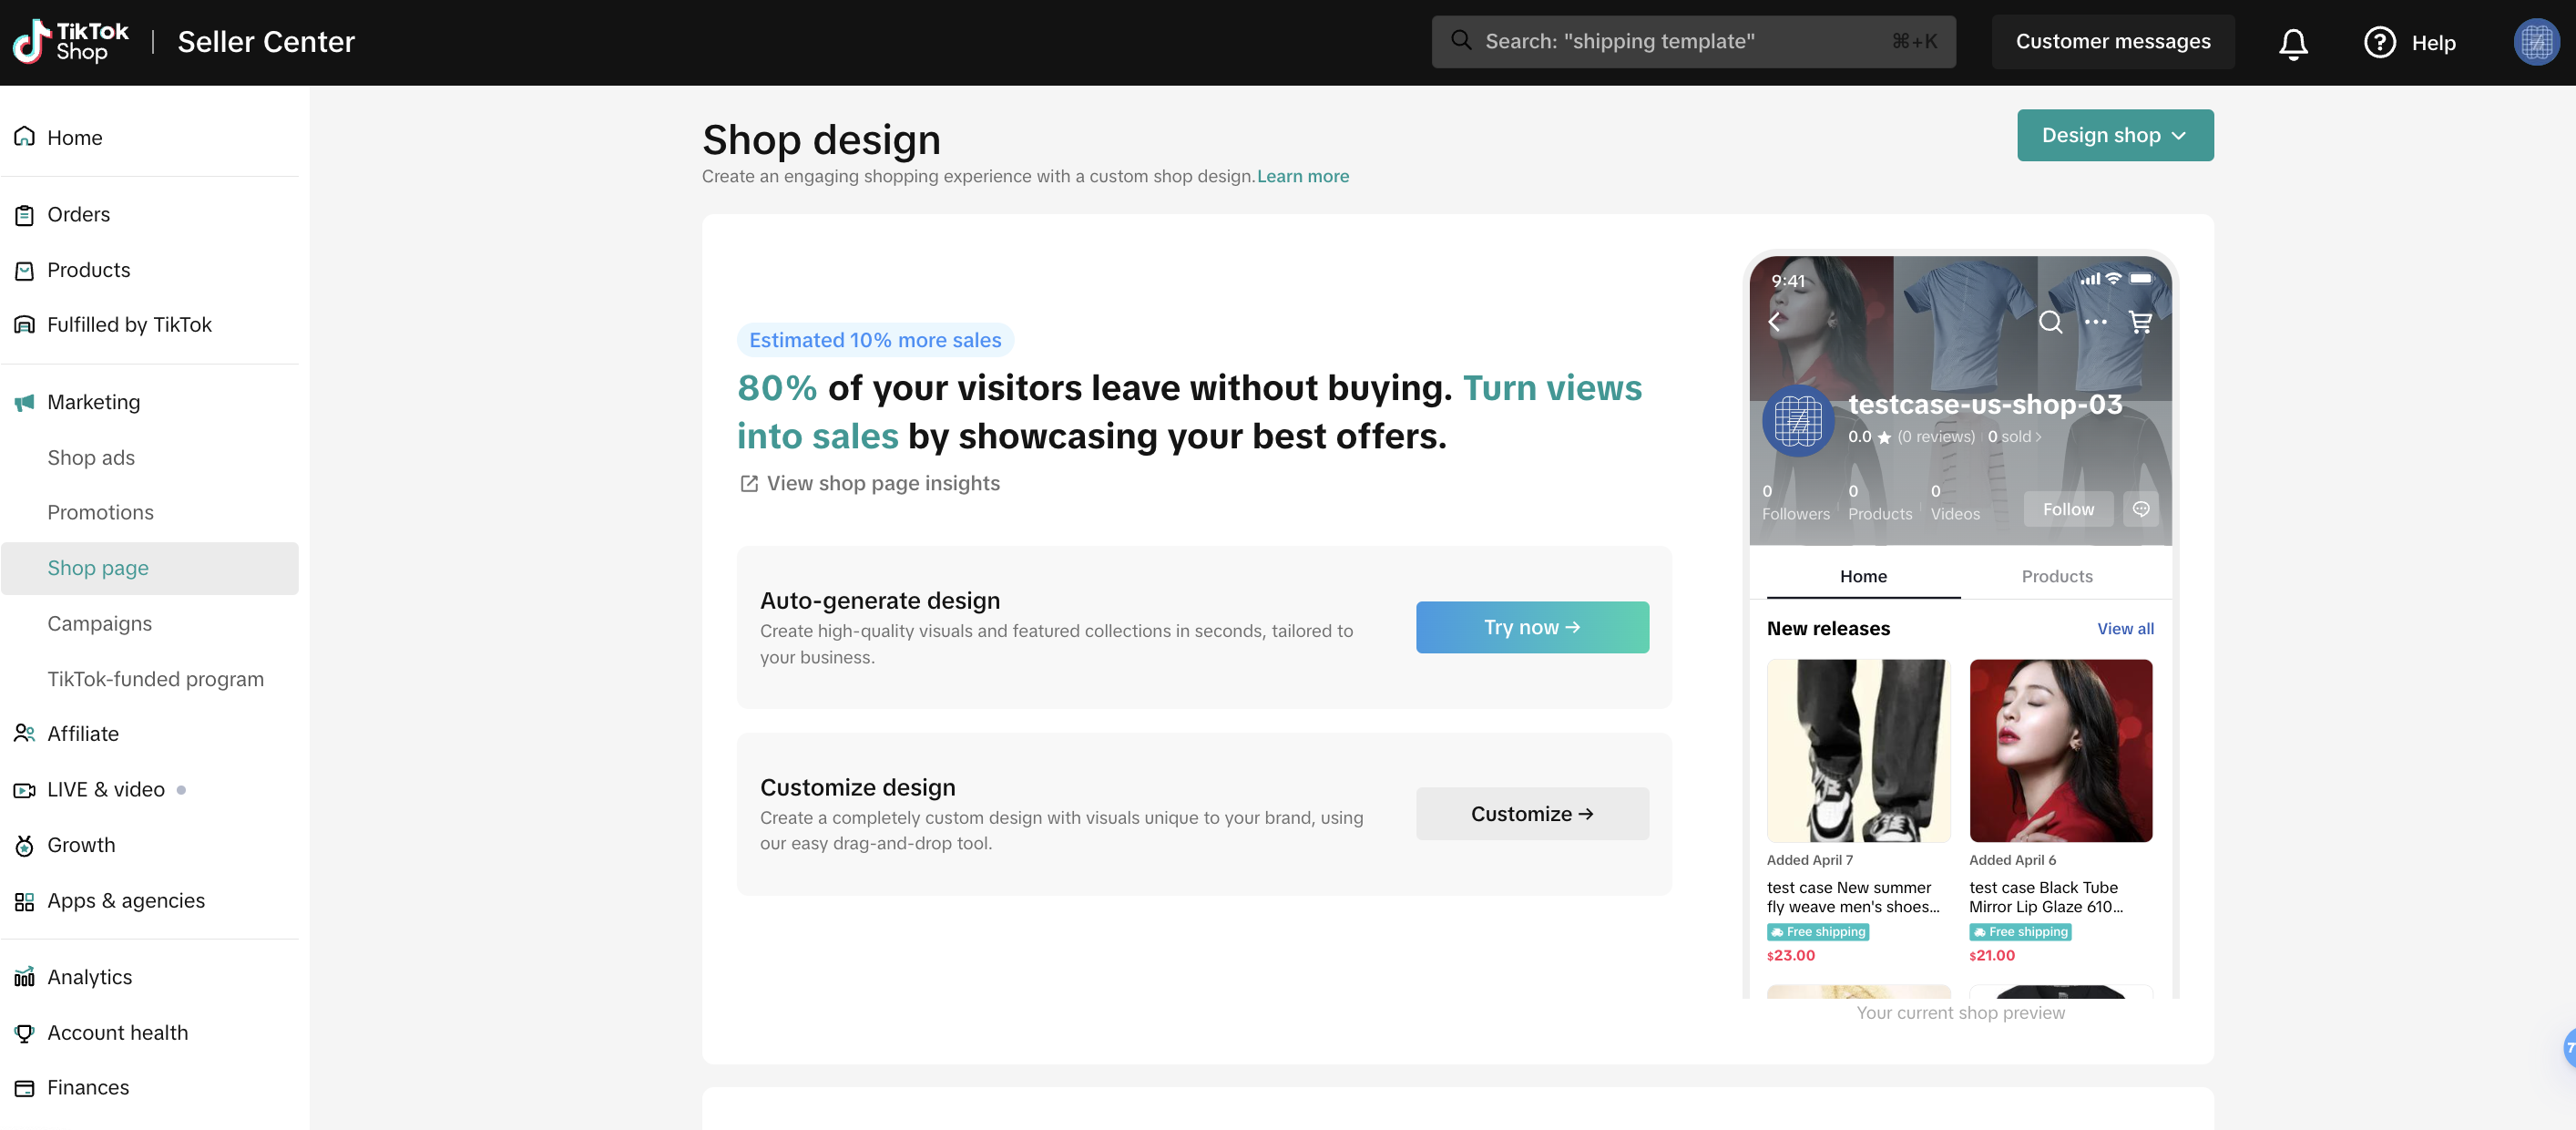Click the TikTok Shop logo
Viewport: 2576px width, 1130px height.
point(70,42)
